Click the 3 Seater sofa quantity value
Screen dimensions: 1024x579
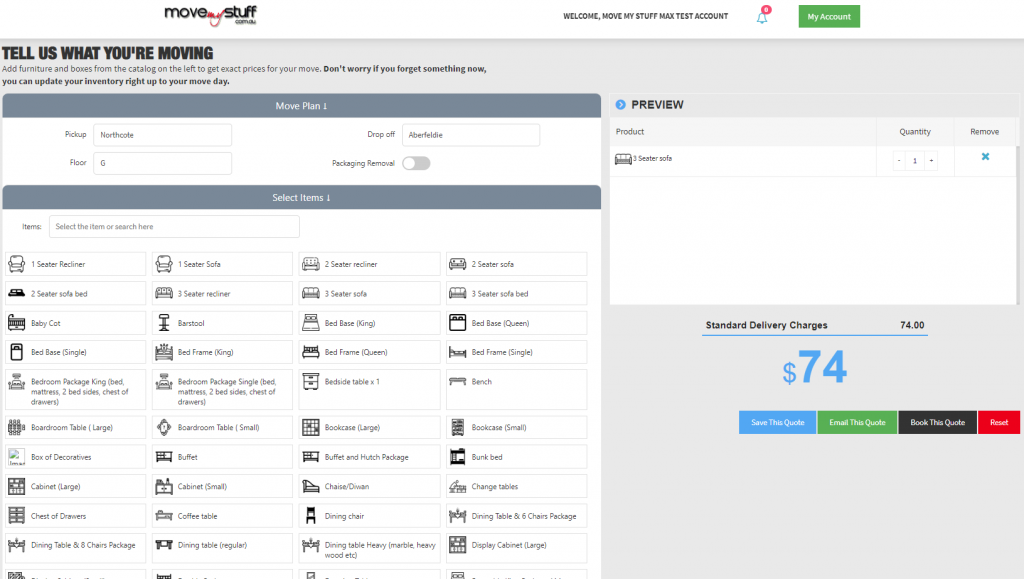pyautogui.click(x=915, y=161)
